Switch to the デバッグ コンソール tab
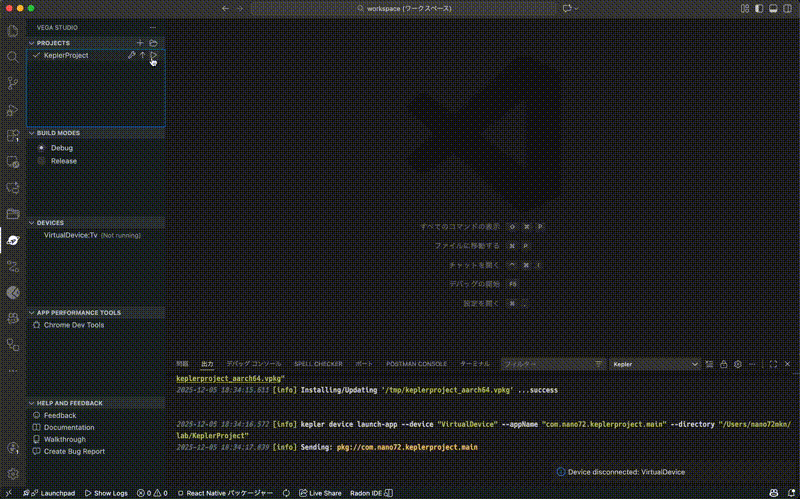 pyautogui.click(x=254, y=364)
